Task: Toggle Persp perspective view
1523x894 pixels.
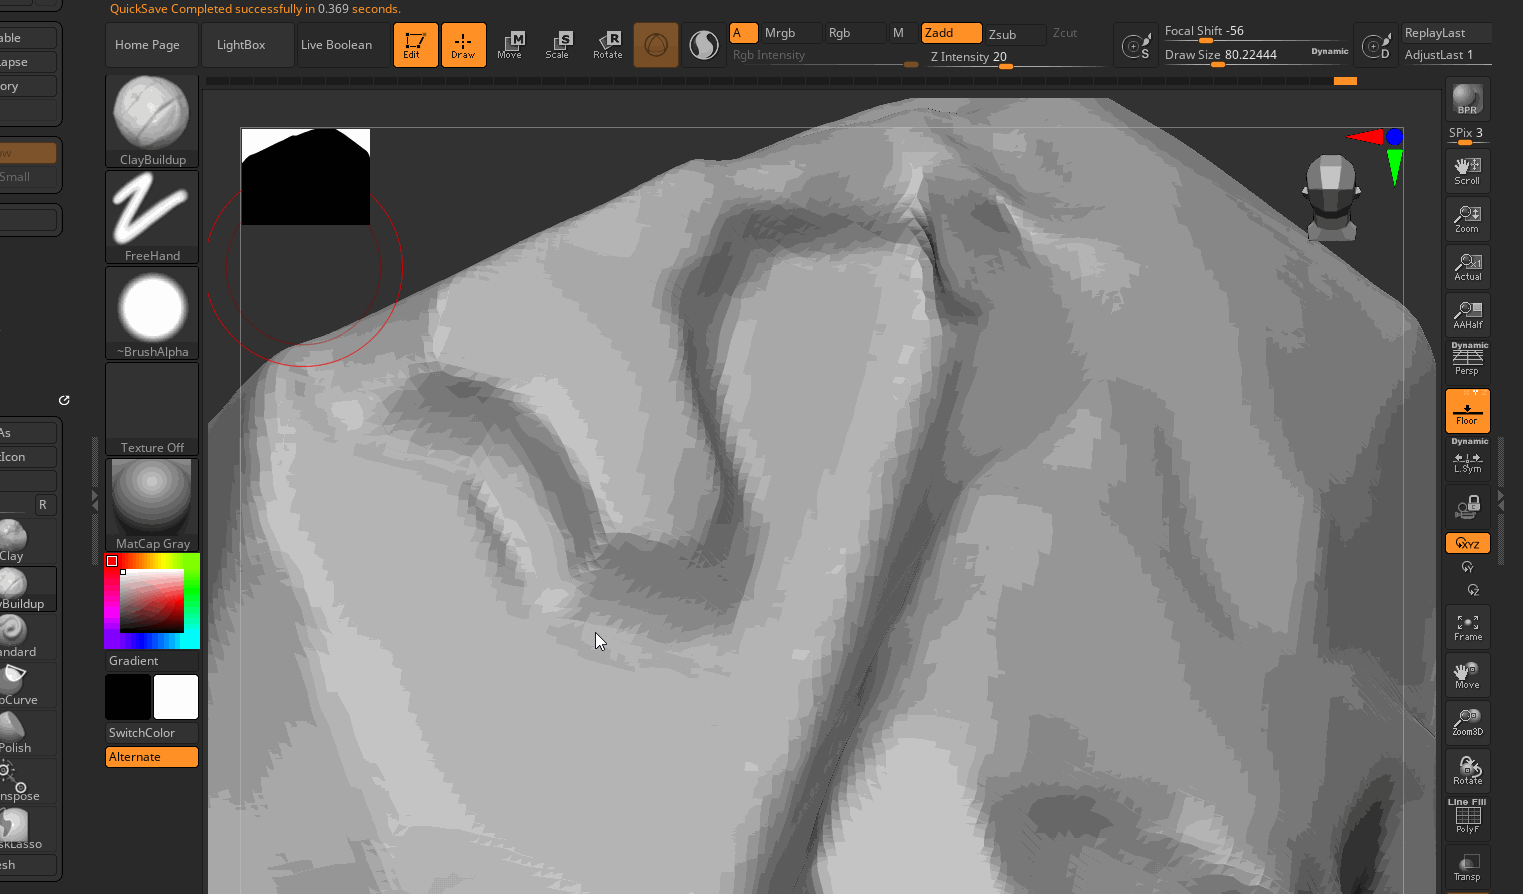Action: [1467, 360]
